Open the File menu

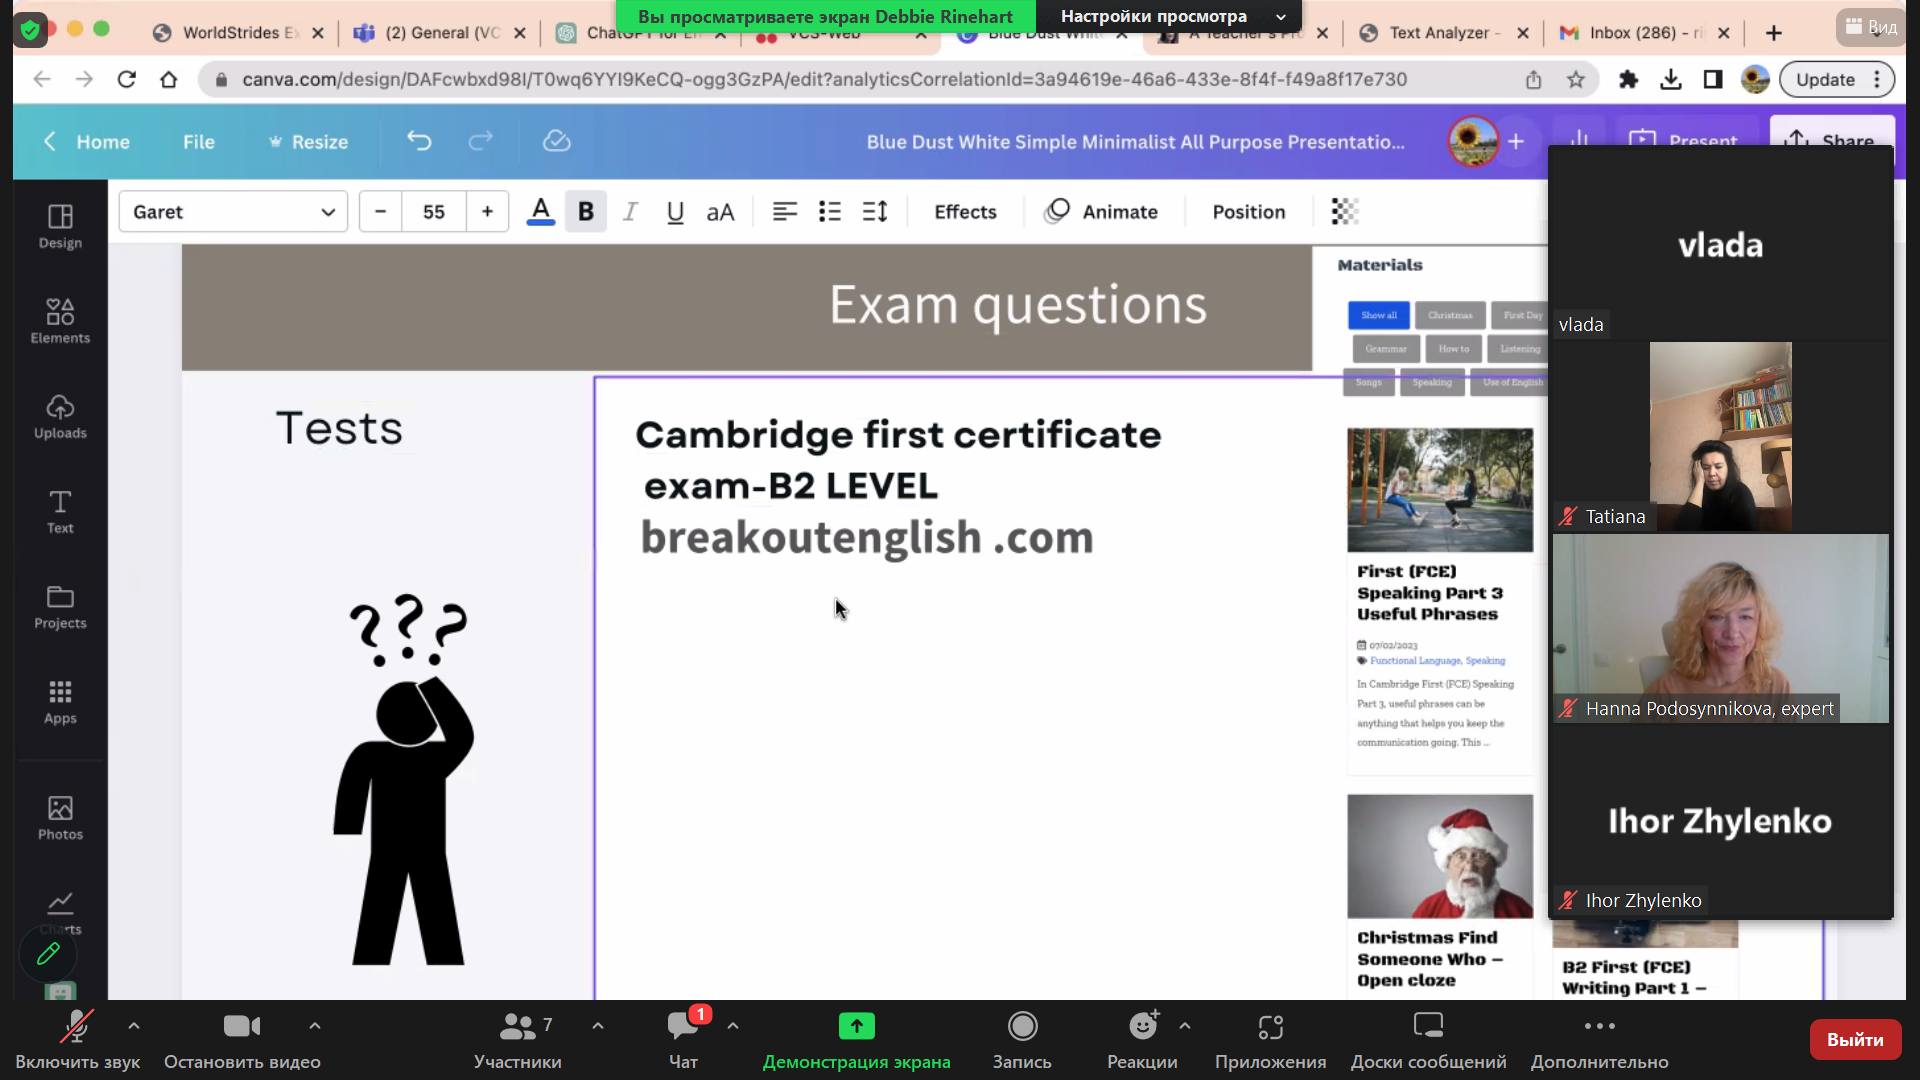pyautogui.click(x=198, y=141)
